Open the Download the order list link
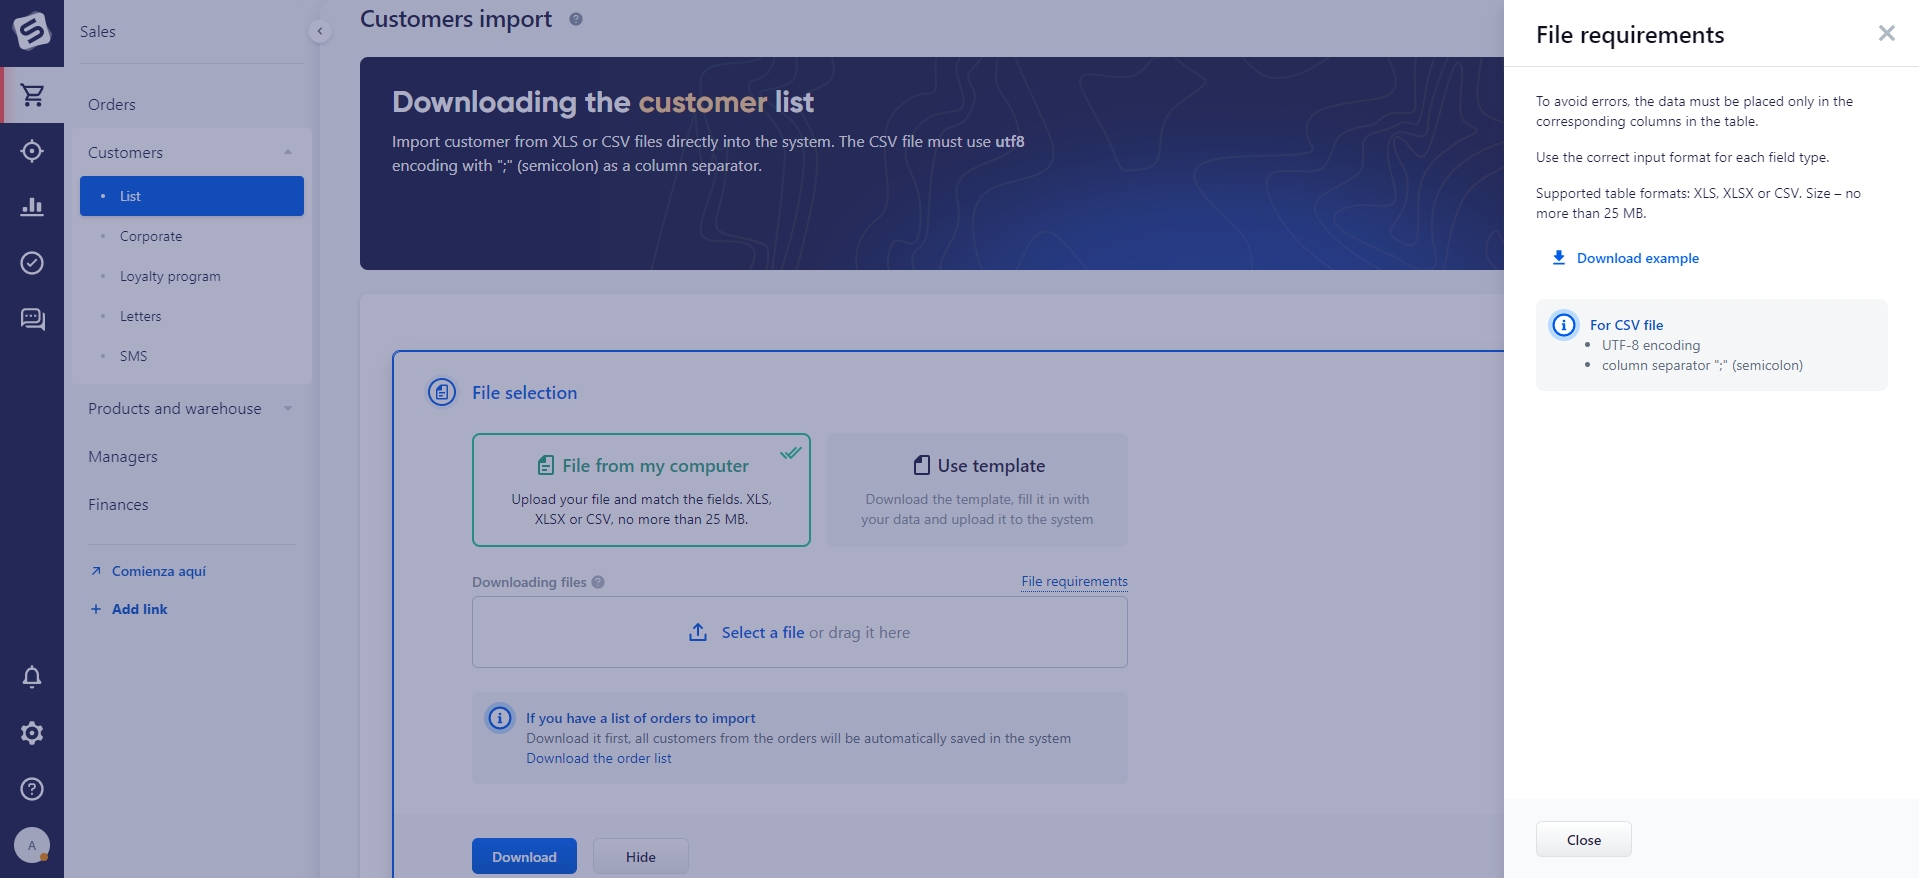1919x878 pixels. pos(599,758)
